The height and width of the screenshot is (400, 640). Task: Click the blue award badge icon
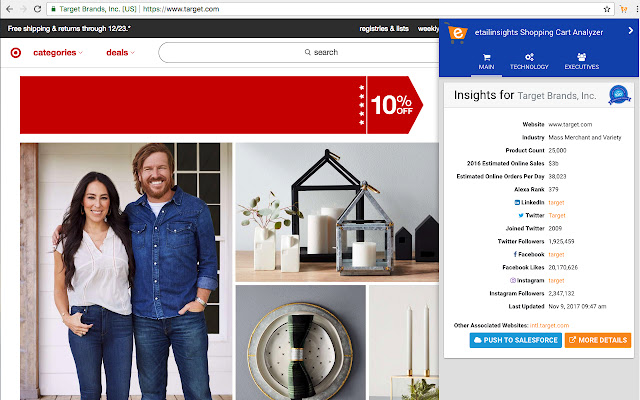[619, 95]
